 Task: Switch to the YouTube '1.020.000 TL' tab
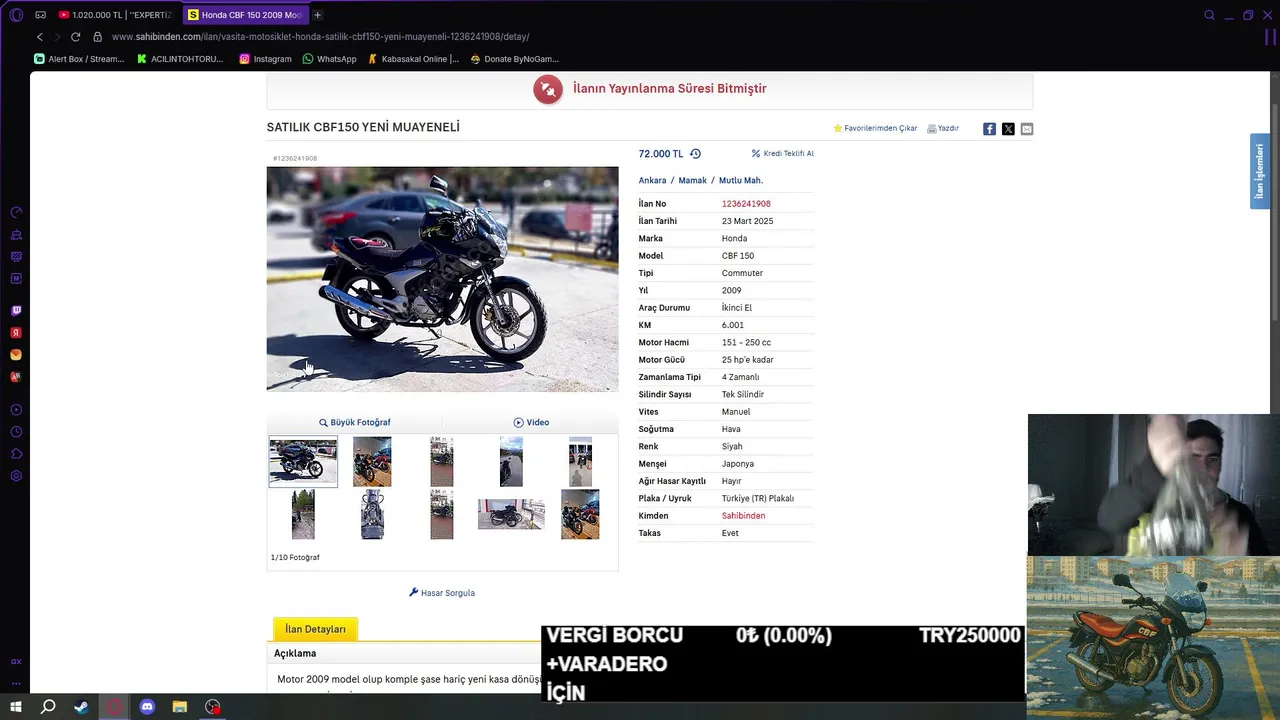115,15
